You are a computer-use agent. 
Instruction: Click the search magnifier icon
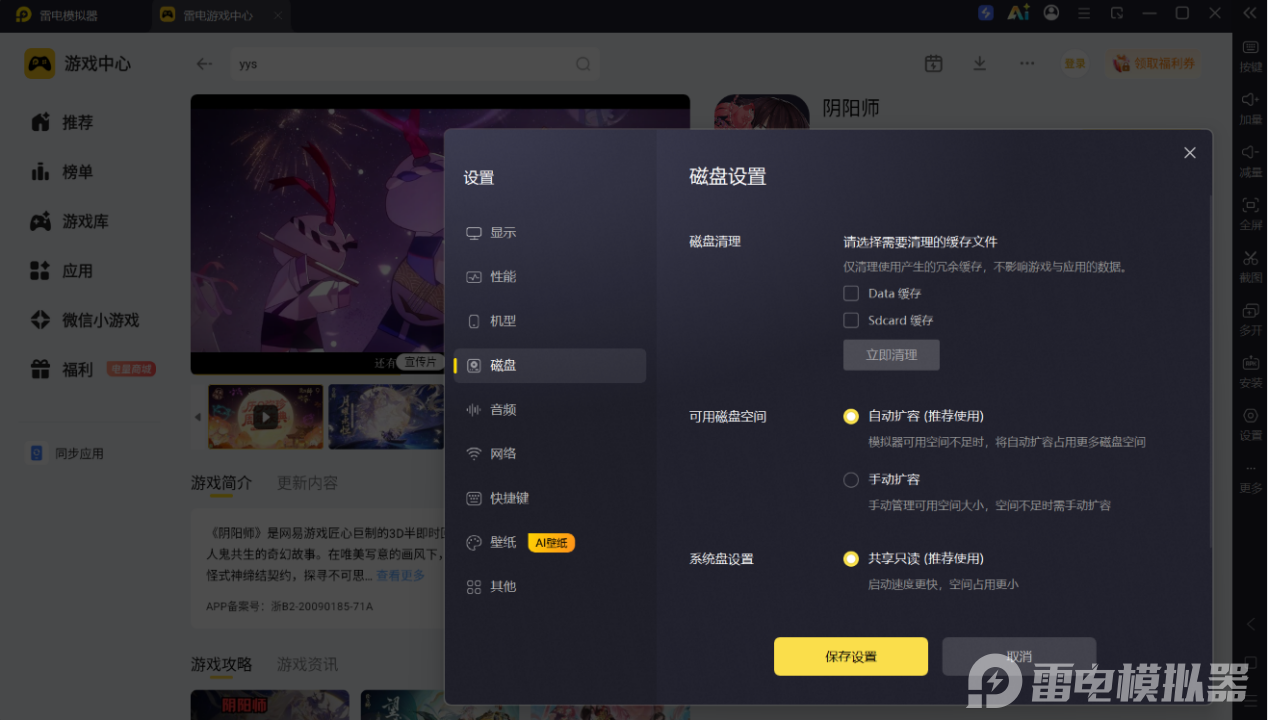[583, 63]
